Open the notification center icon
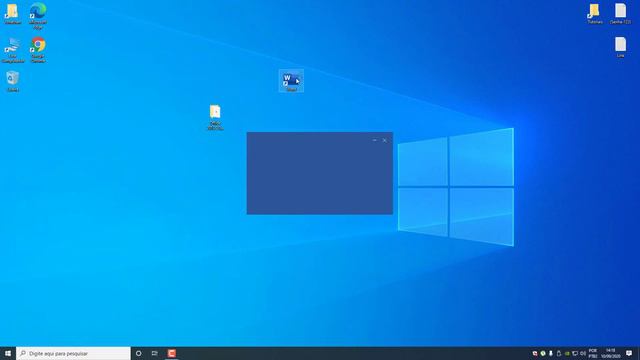This screenshot has height=360, width=640. coord(629,353)
